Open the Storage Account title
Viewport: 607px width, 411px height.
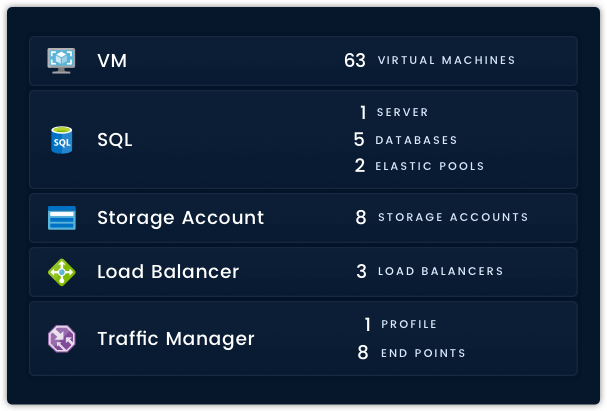[180, 218]
